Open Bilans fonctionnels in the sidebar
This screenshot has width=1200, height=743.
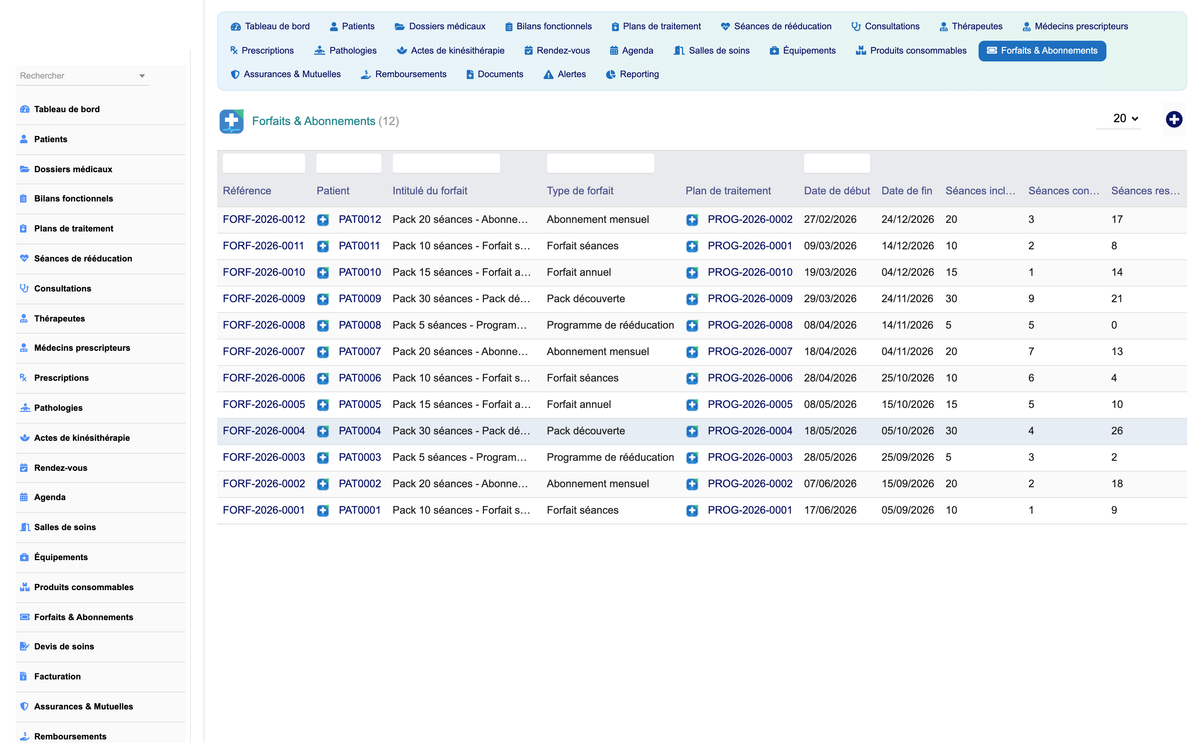point(74,199)
